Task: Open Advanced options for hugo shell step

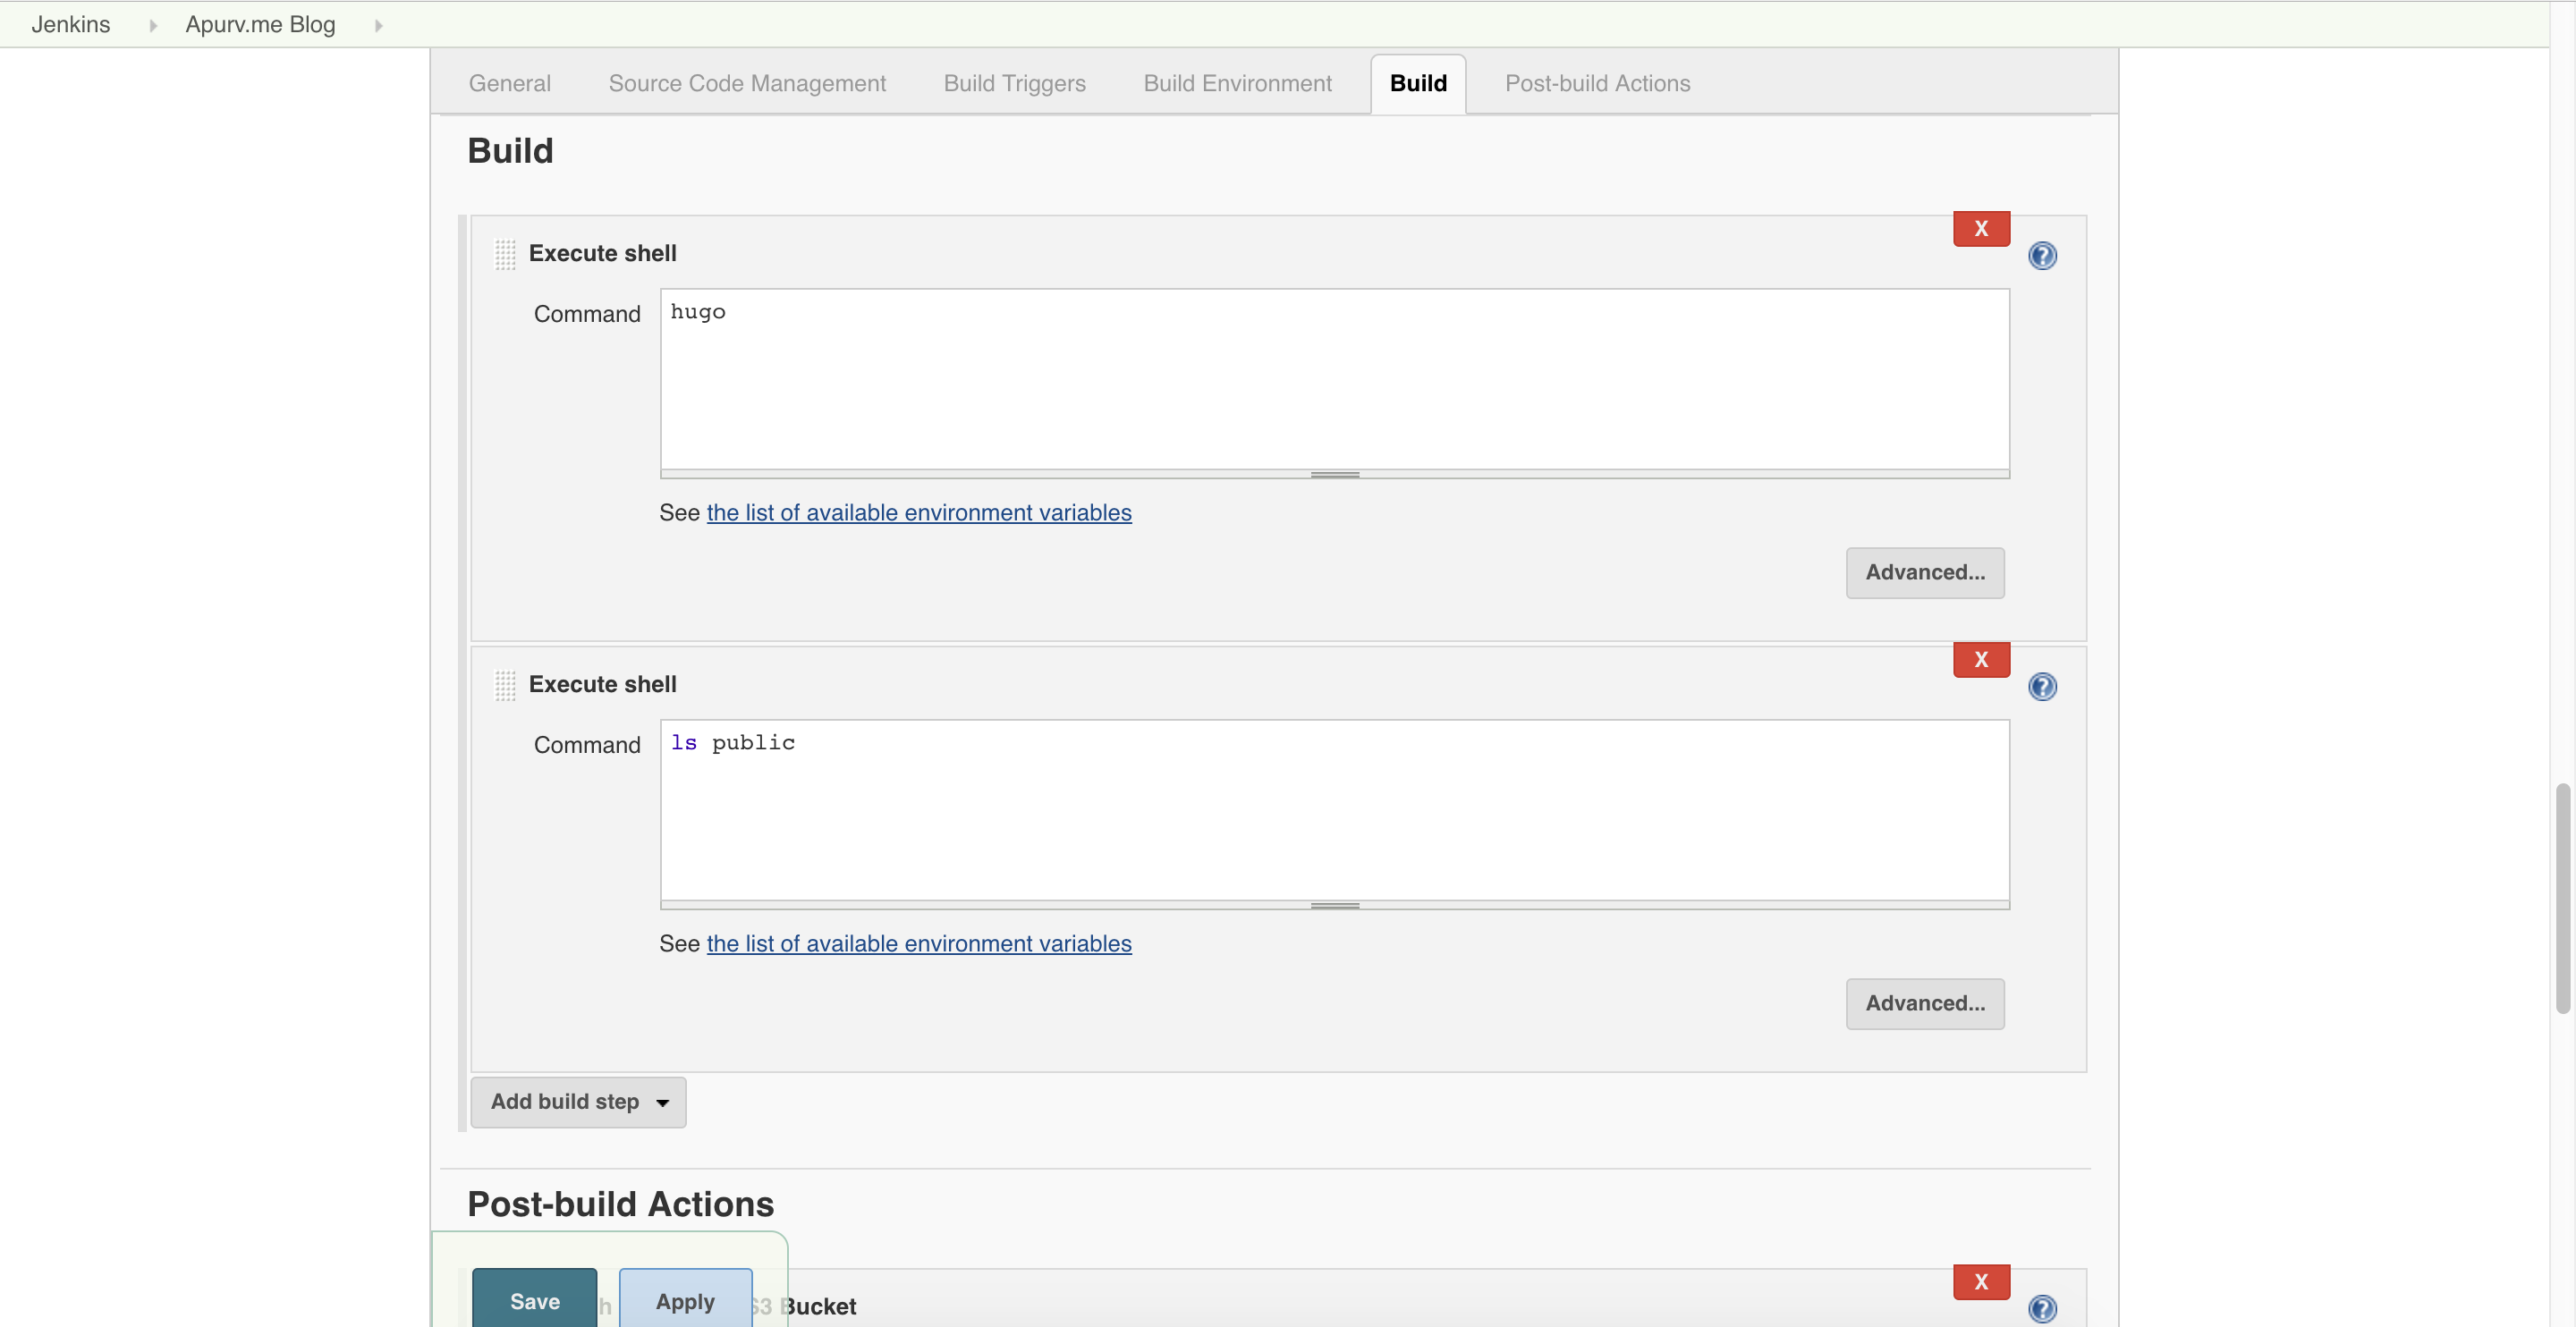Action: pyautogui.click(x=1924, y=572)
